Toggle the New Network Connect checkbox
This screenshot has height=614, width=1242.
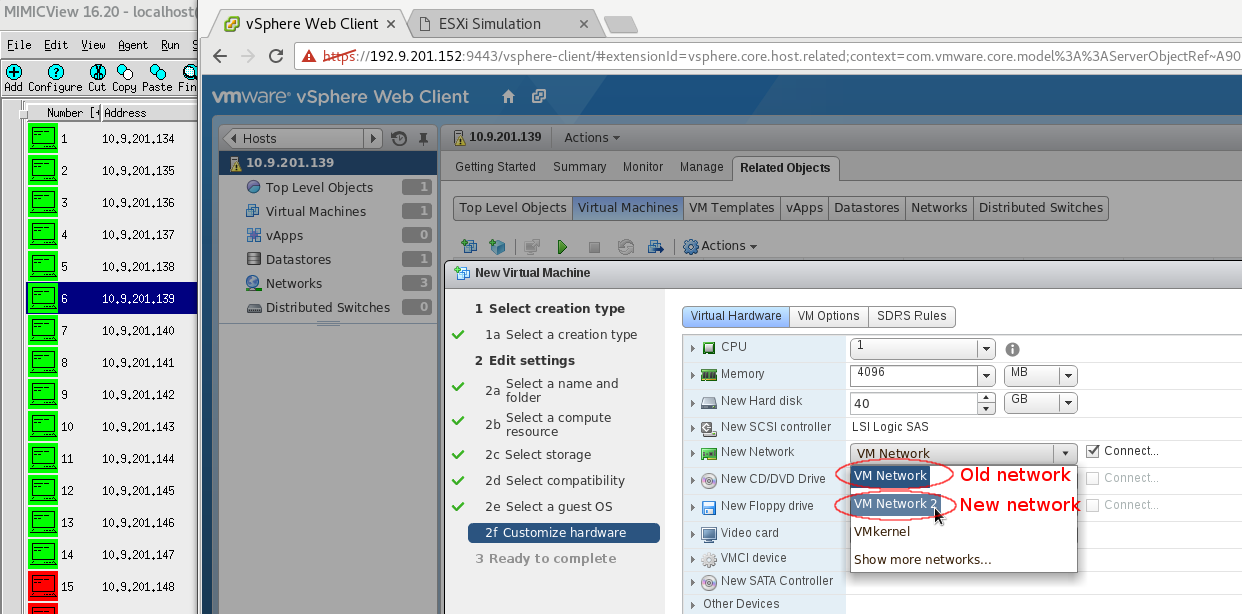tap(1092, 451)
